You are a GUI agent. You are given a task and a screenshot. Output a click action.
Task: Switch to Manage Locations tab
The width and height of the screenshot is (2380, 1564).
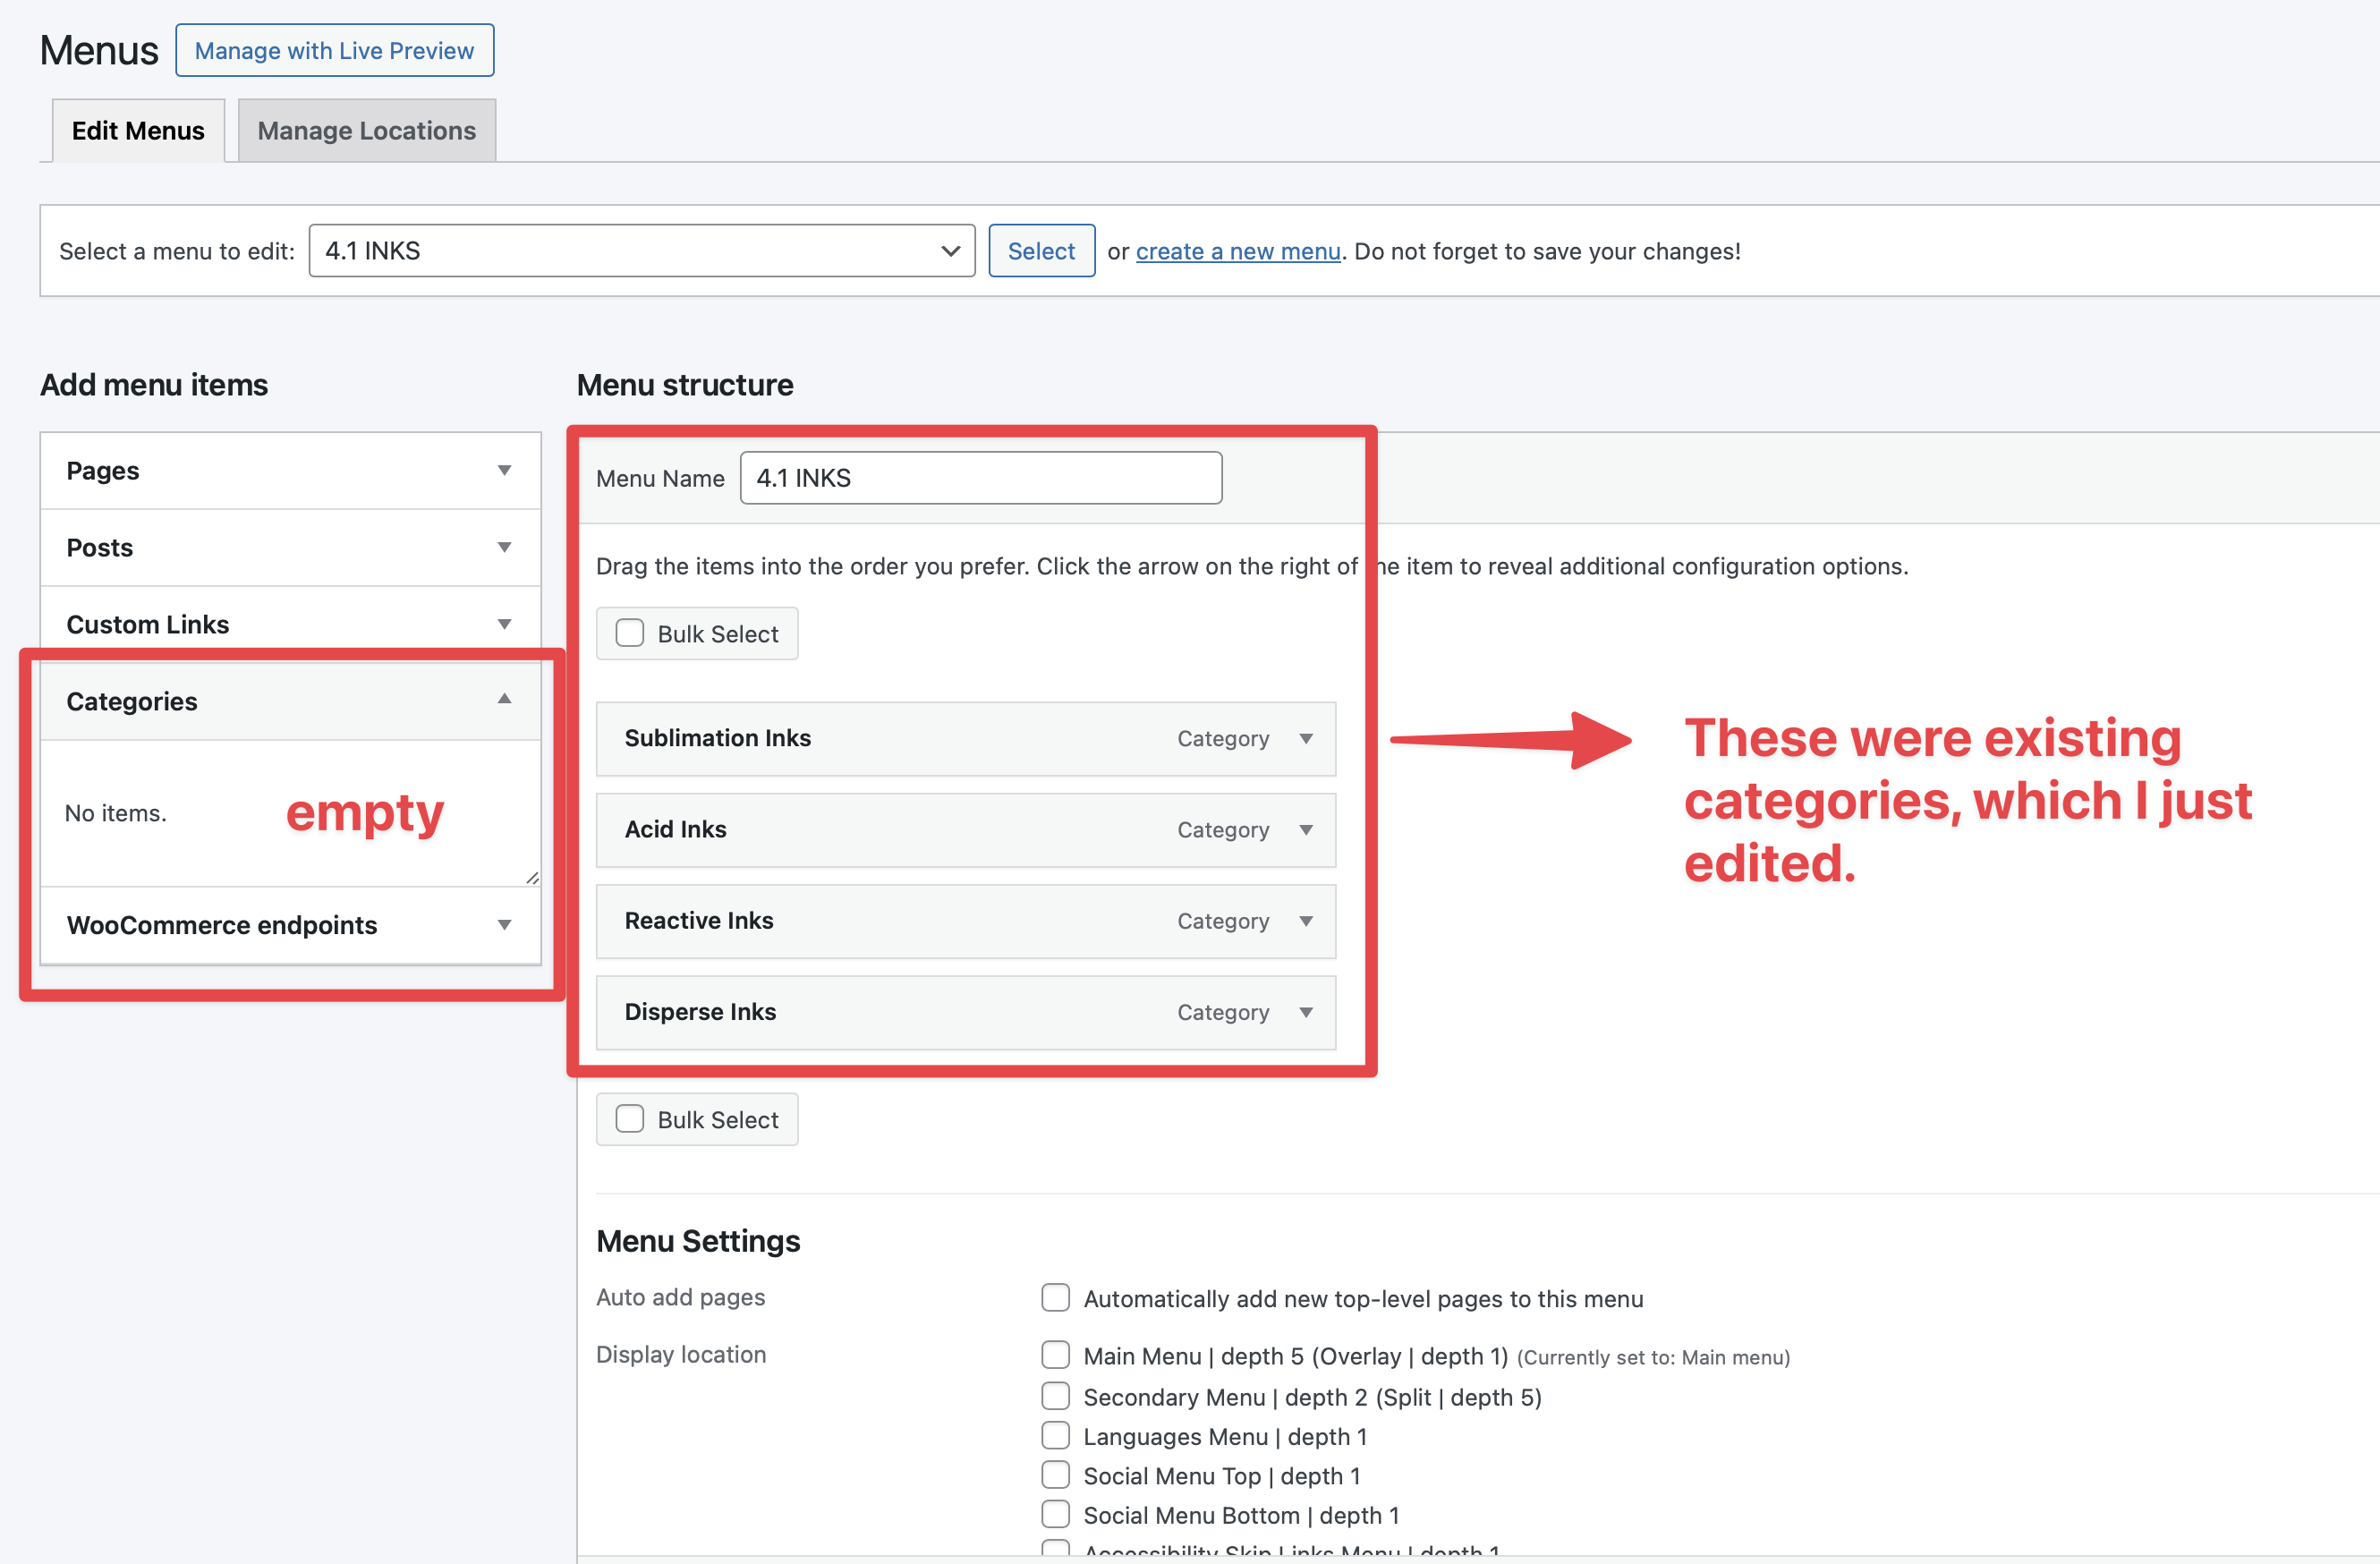[366, 131]
